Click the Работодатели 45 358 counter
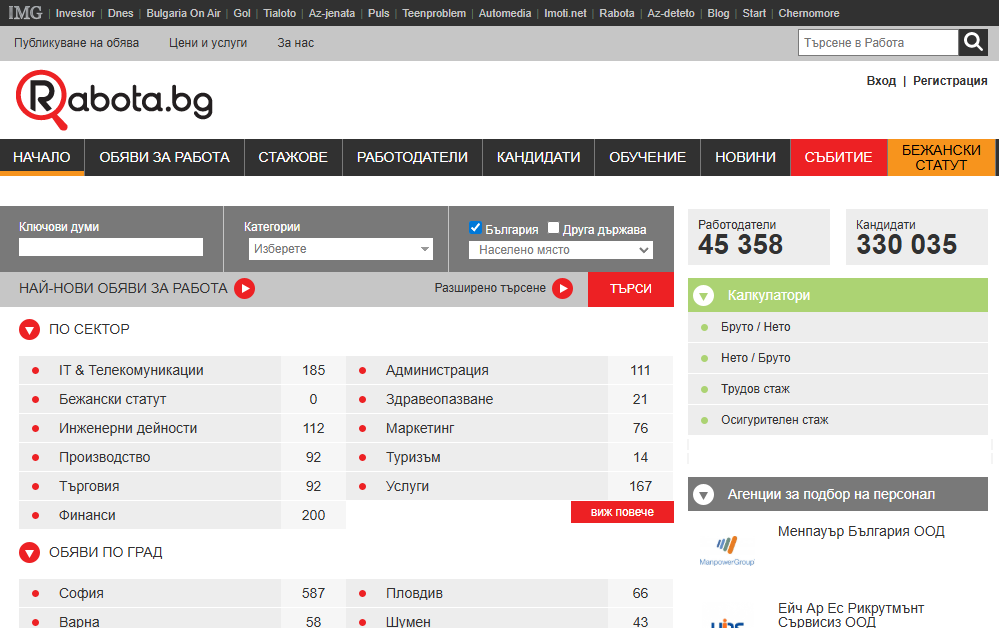 (x=759, y=237)
